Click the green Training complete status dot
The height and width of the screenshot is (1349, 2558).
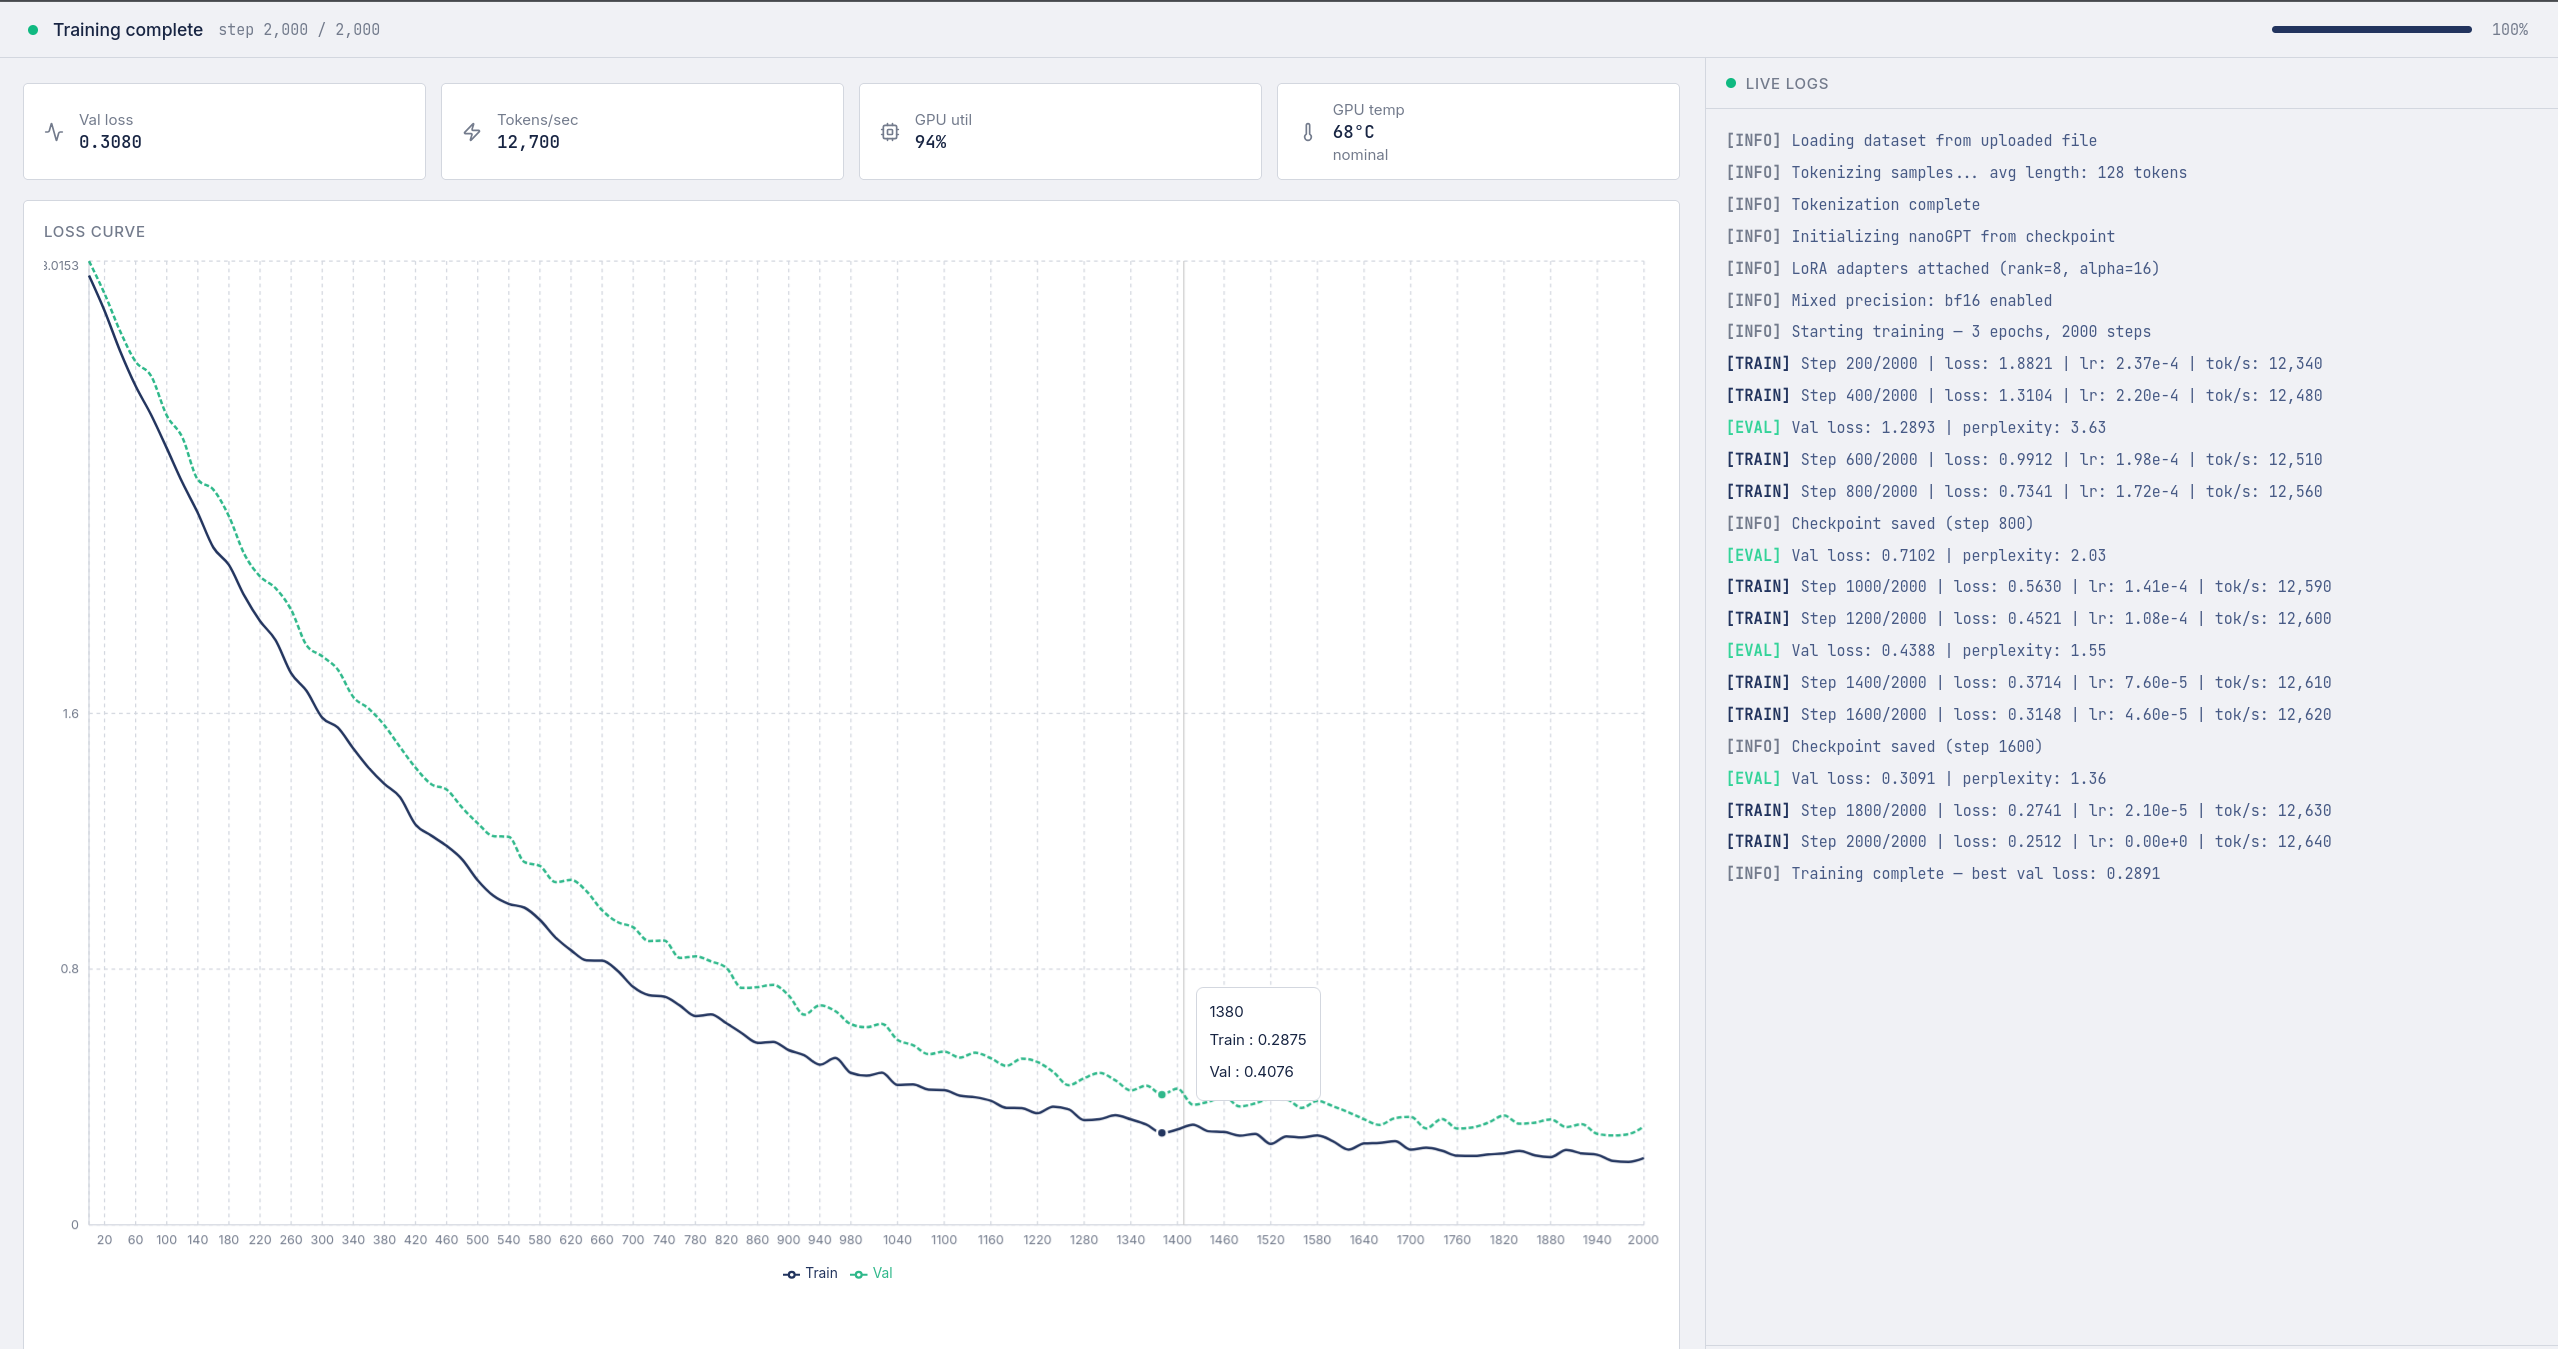coord(33,30)
